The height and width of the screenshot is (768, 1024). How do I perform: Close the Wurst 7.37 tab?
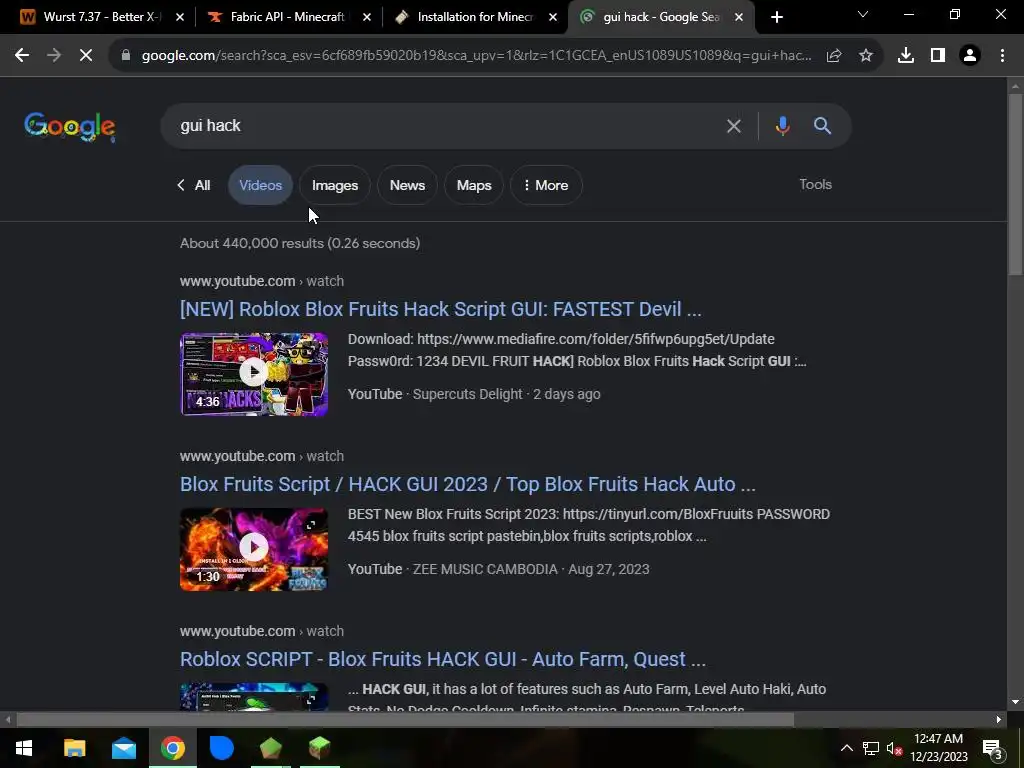(180, 17)
